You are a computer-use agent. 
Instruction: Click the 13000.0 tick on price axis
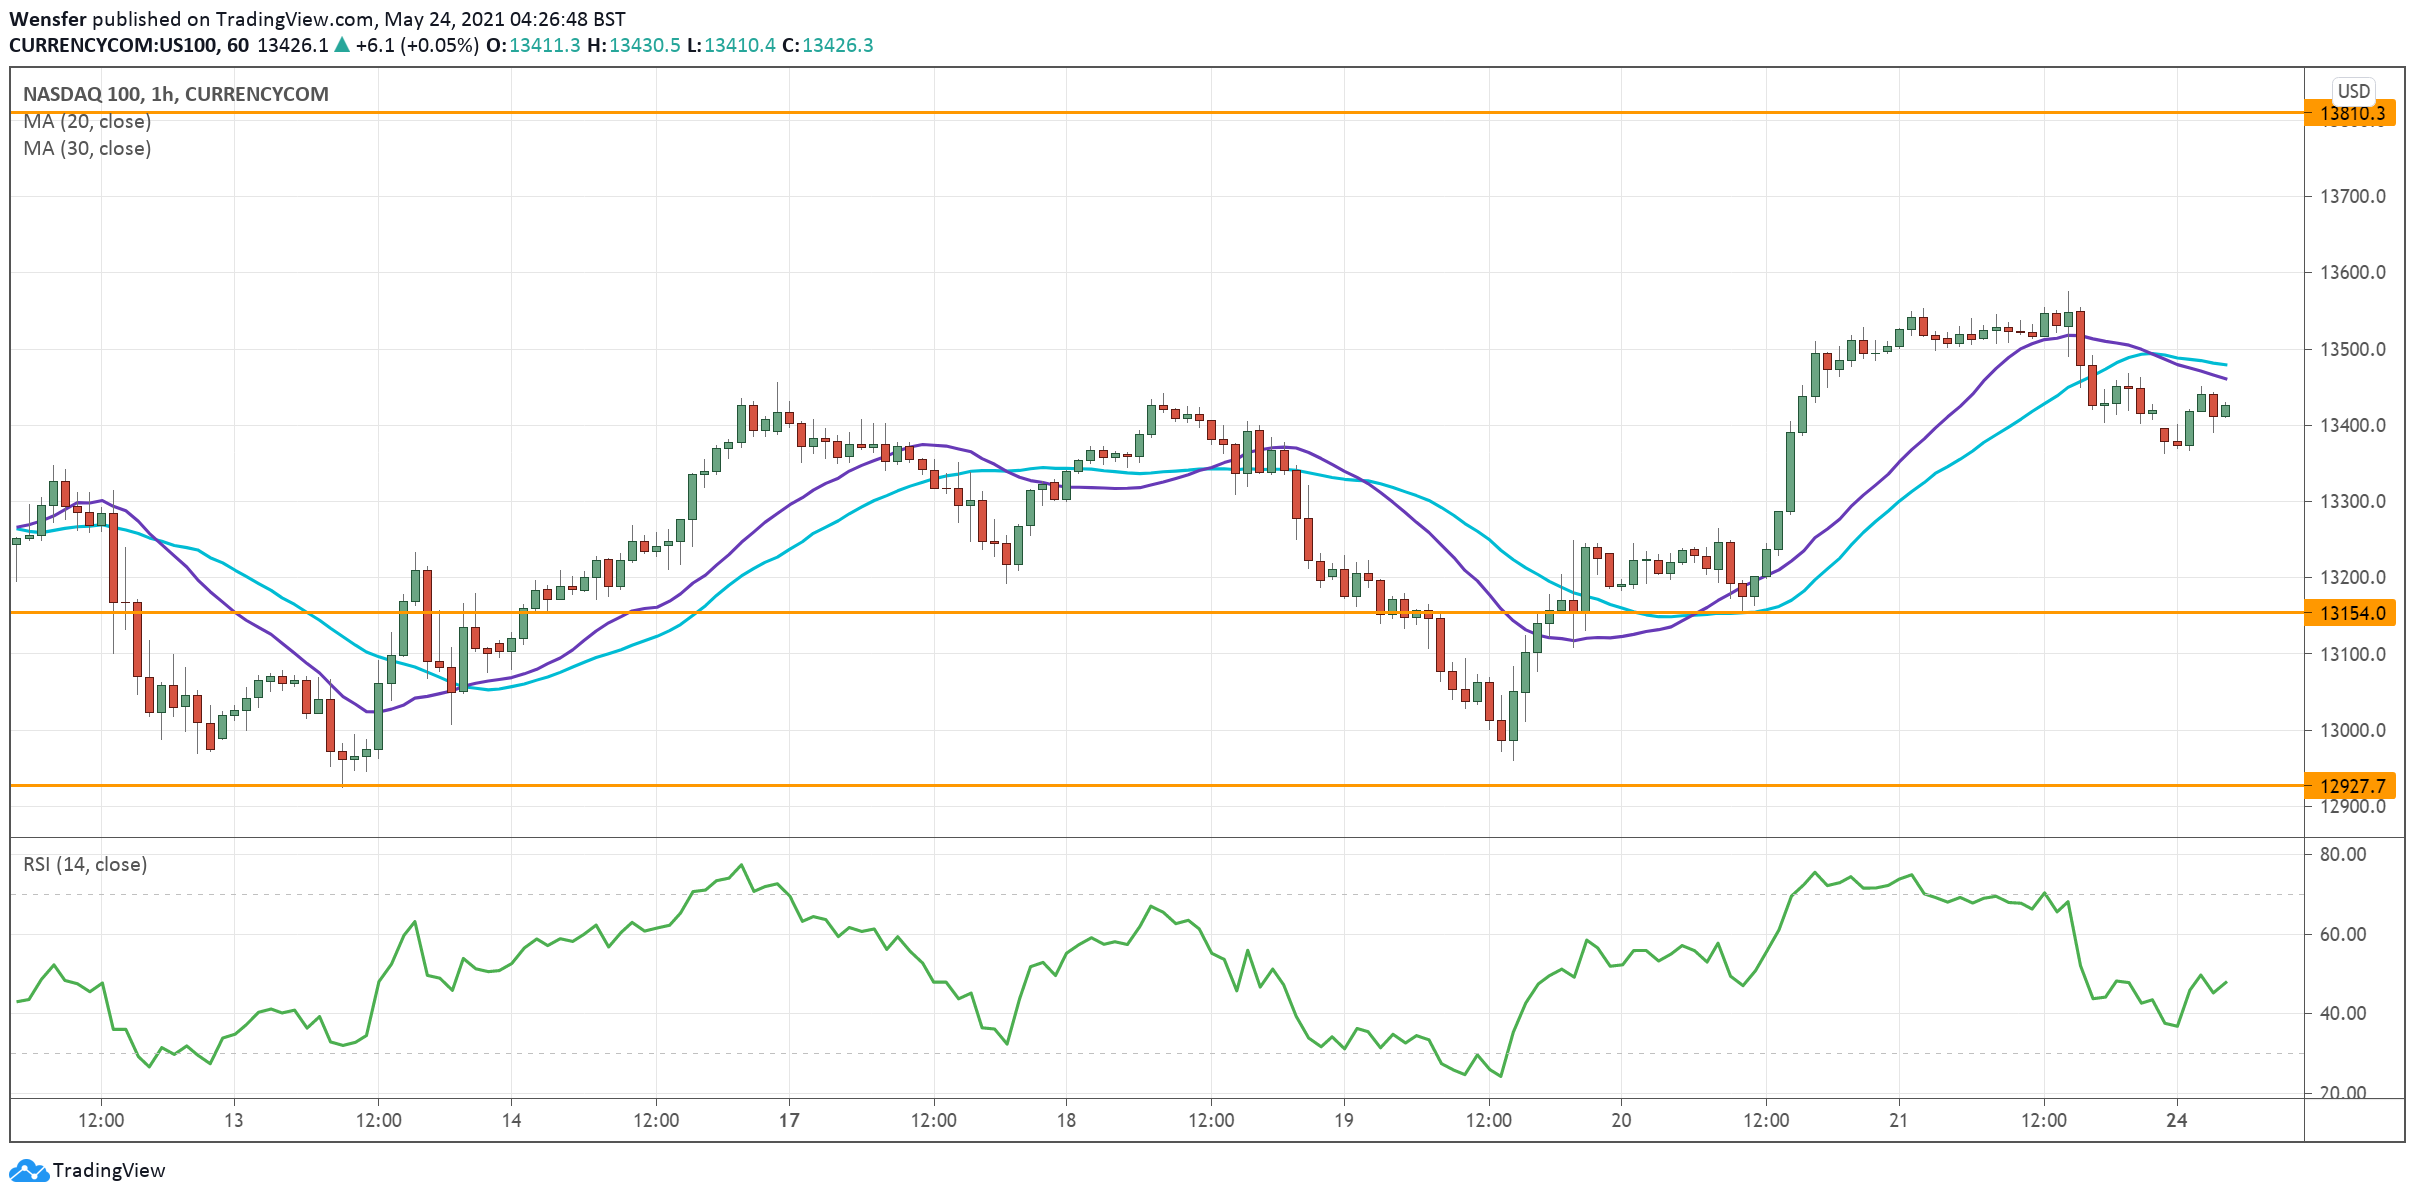tap(2352, 730)
